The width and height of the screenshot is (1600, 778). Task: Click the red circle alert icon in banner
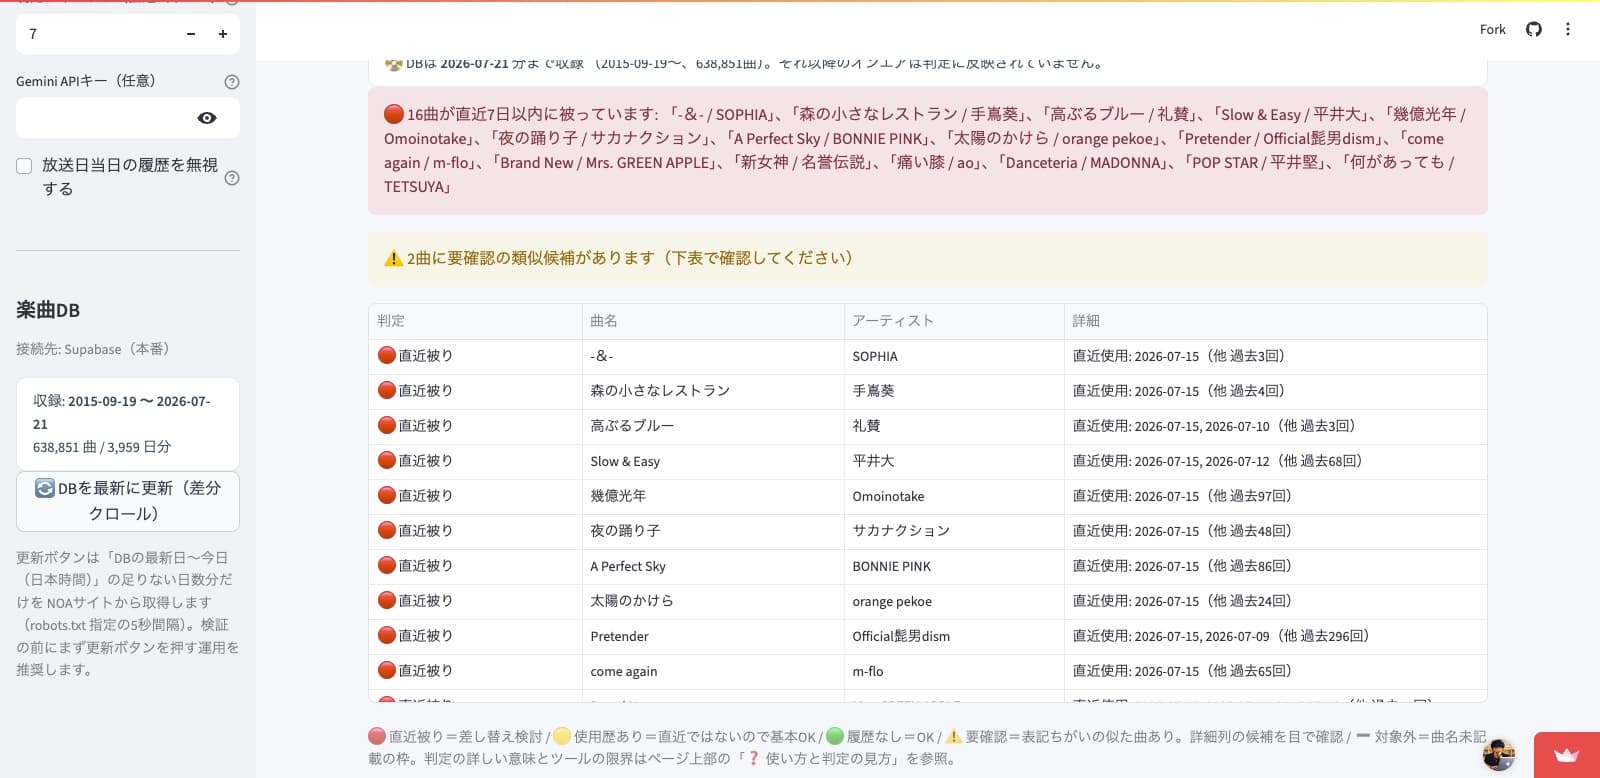coord(394,114)
